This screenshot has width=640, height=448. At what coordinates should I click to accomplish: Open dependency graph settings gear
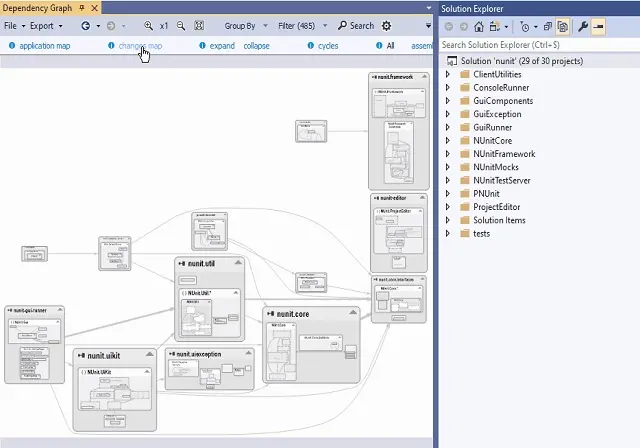pyautogui.click(x=386, y=25)
